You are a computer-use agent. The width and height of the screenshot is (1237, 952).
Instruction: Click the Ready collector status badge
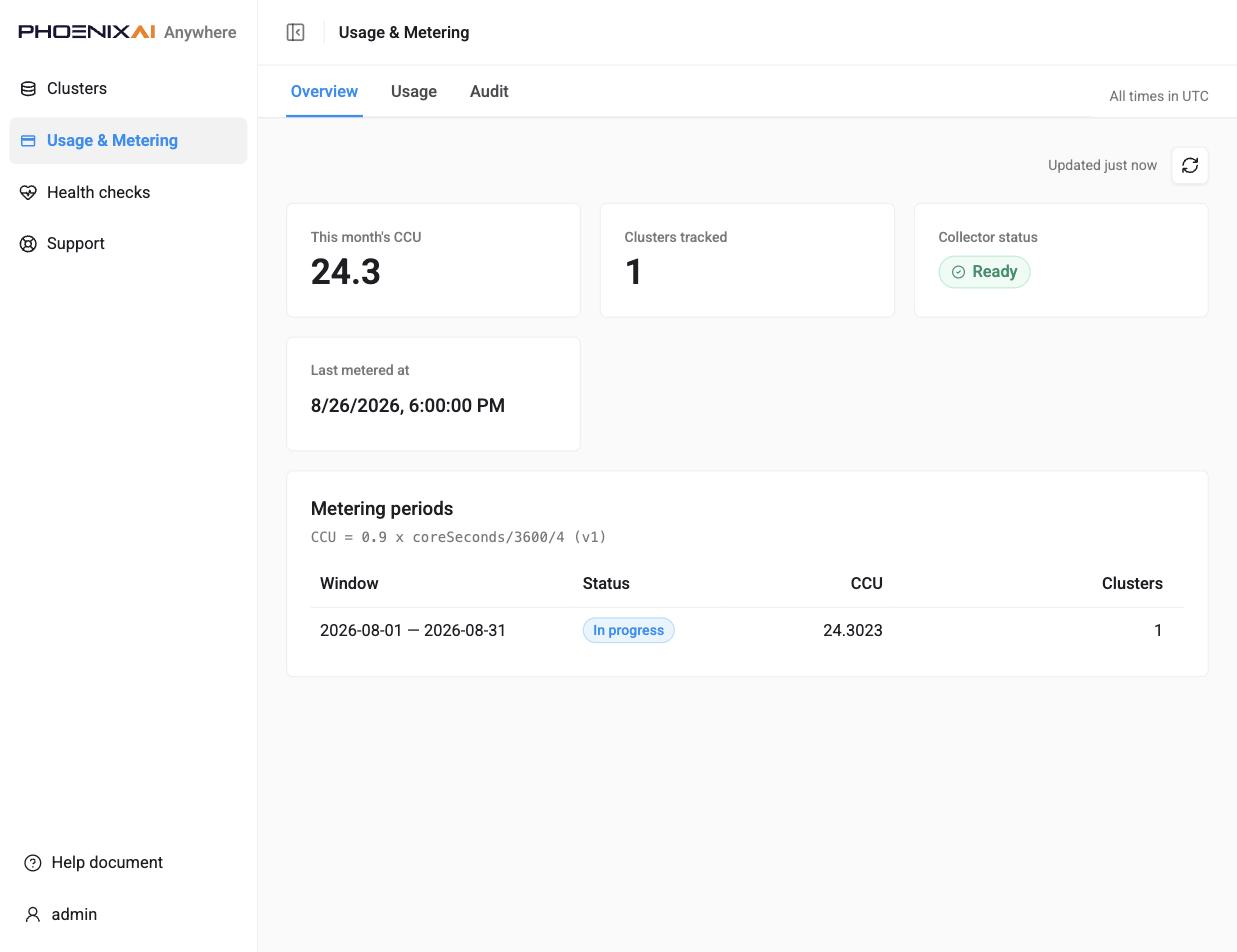984,272
